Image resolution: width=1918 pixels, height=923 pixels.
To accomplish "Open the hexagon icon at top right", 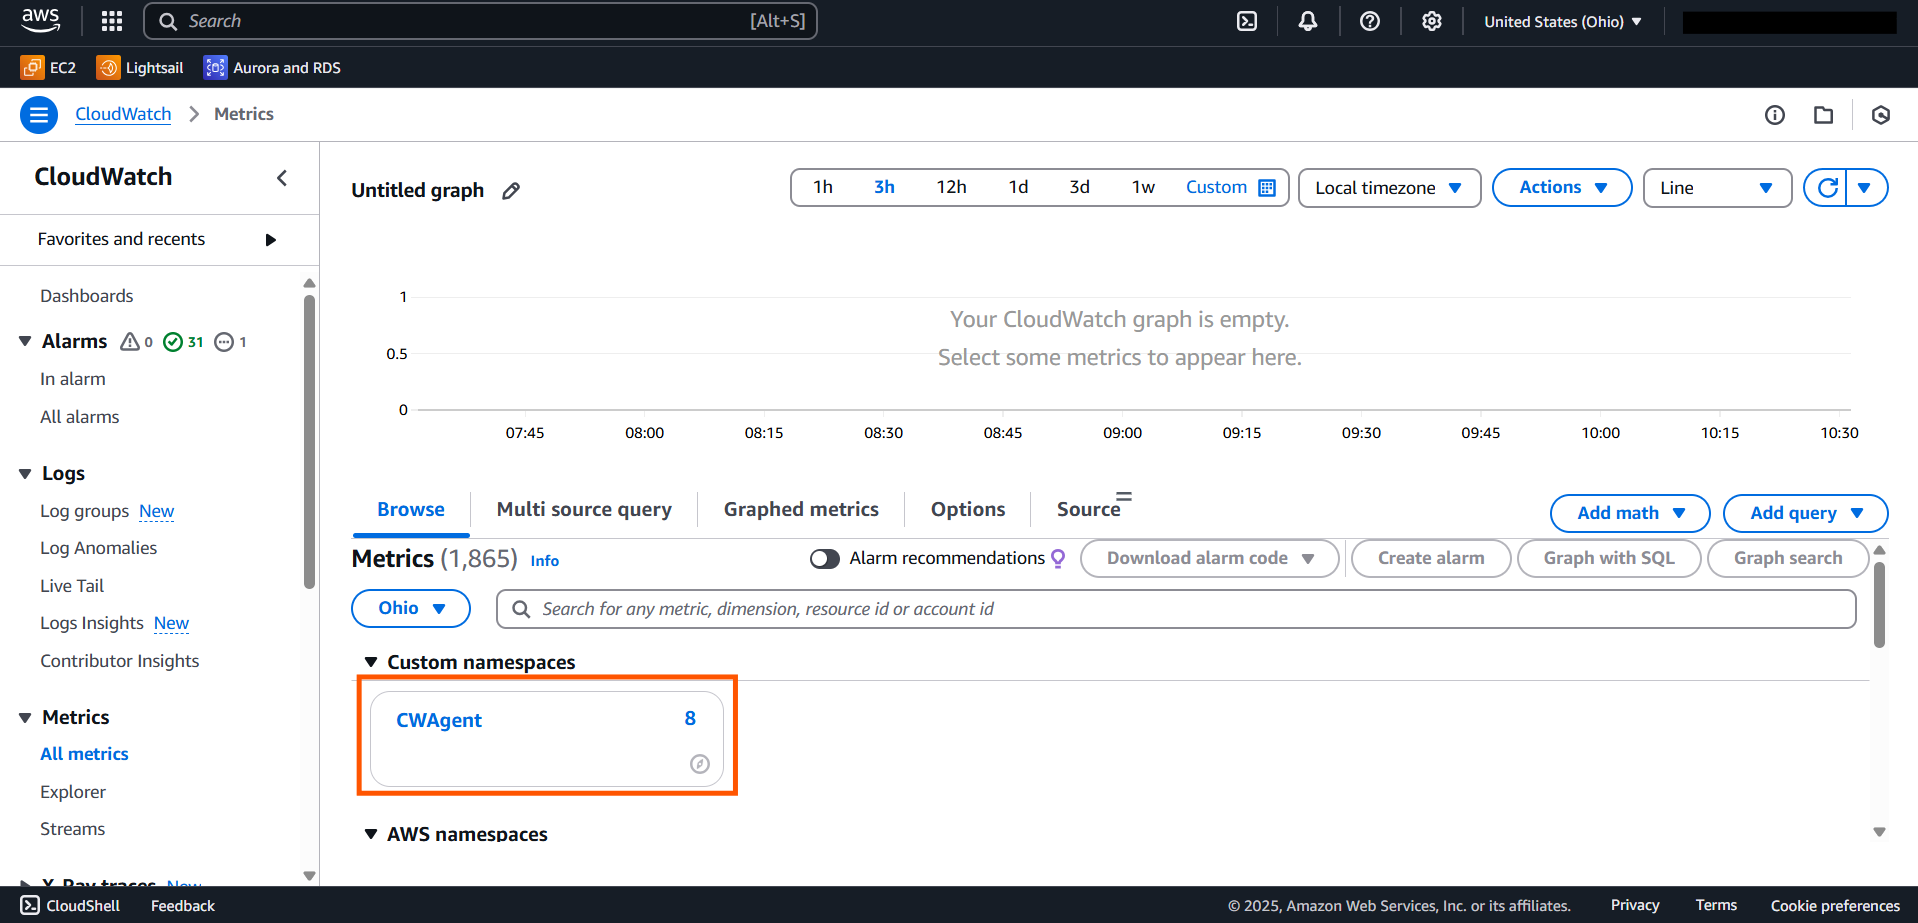I will [1881, 115].
